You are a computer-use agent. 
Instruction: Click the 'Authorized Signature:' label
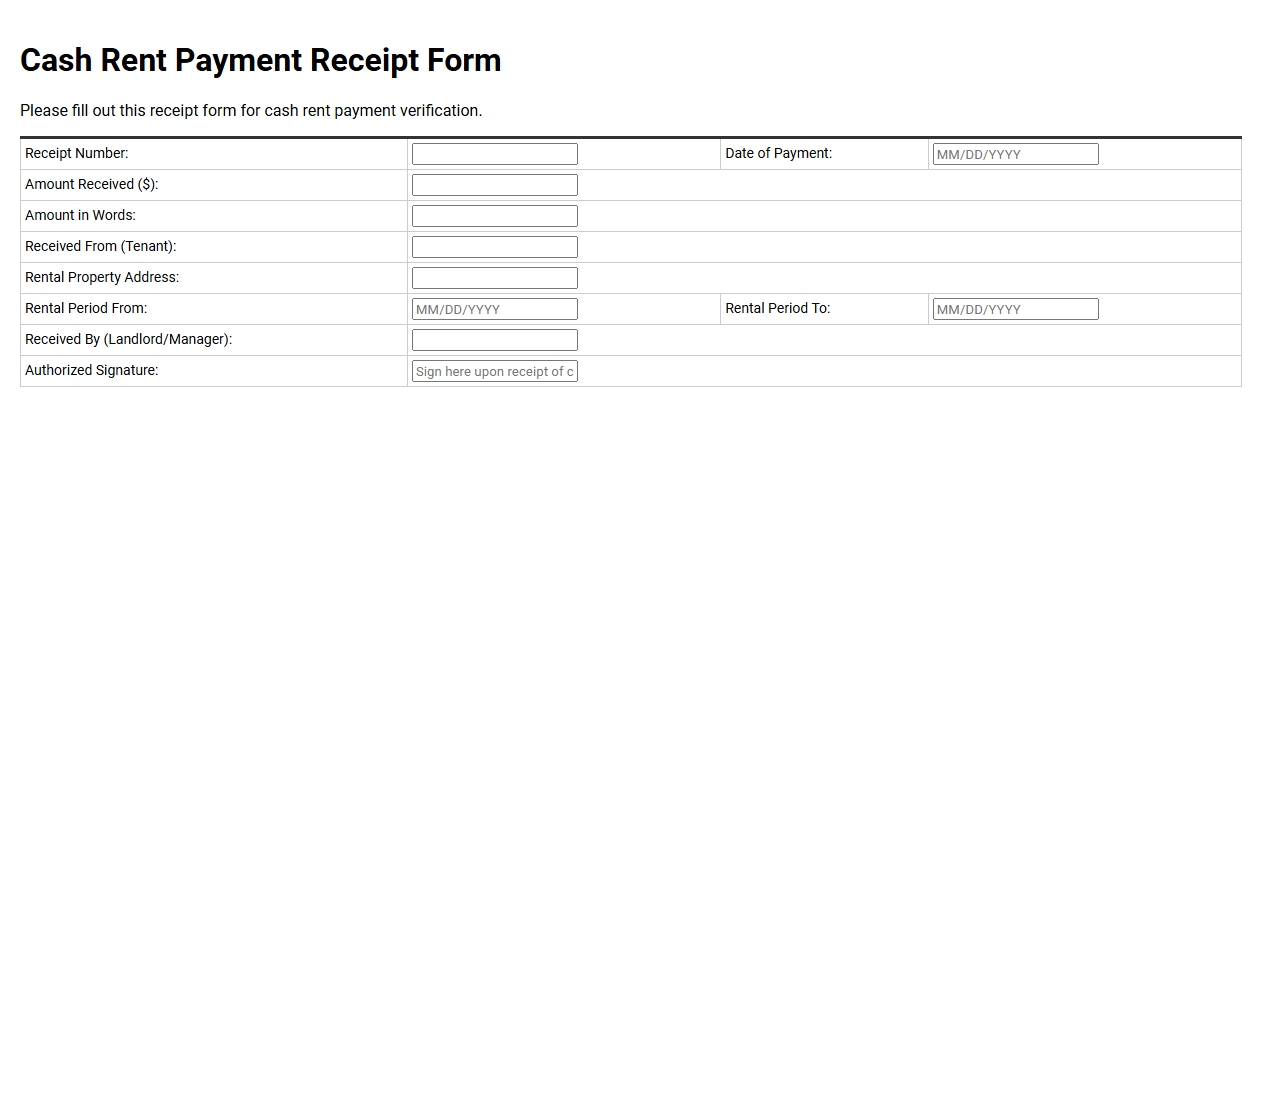click(92, 370)
